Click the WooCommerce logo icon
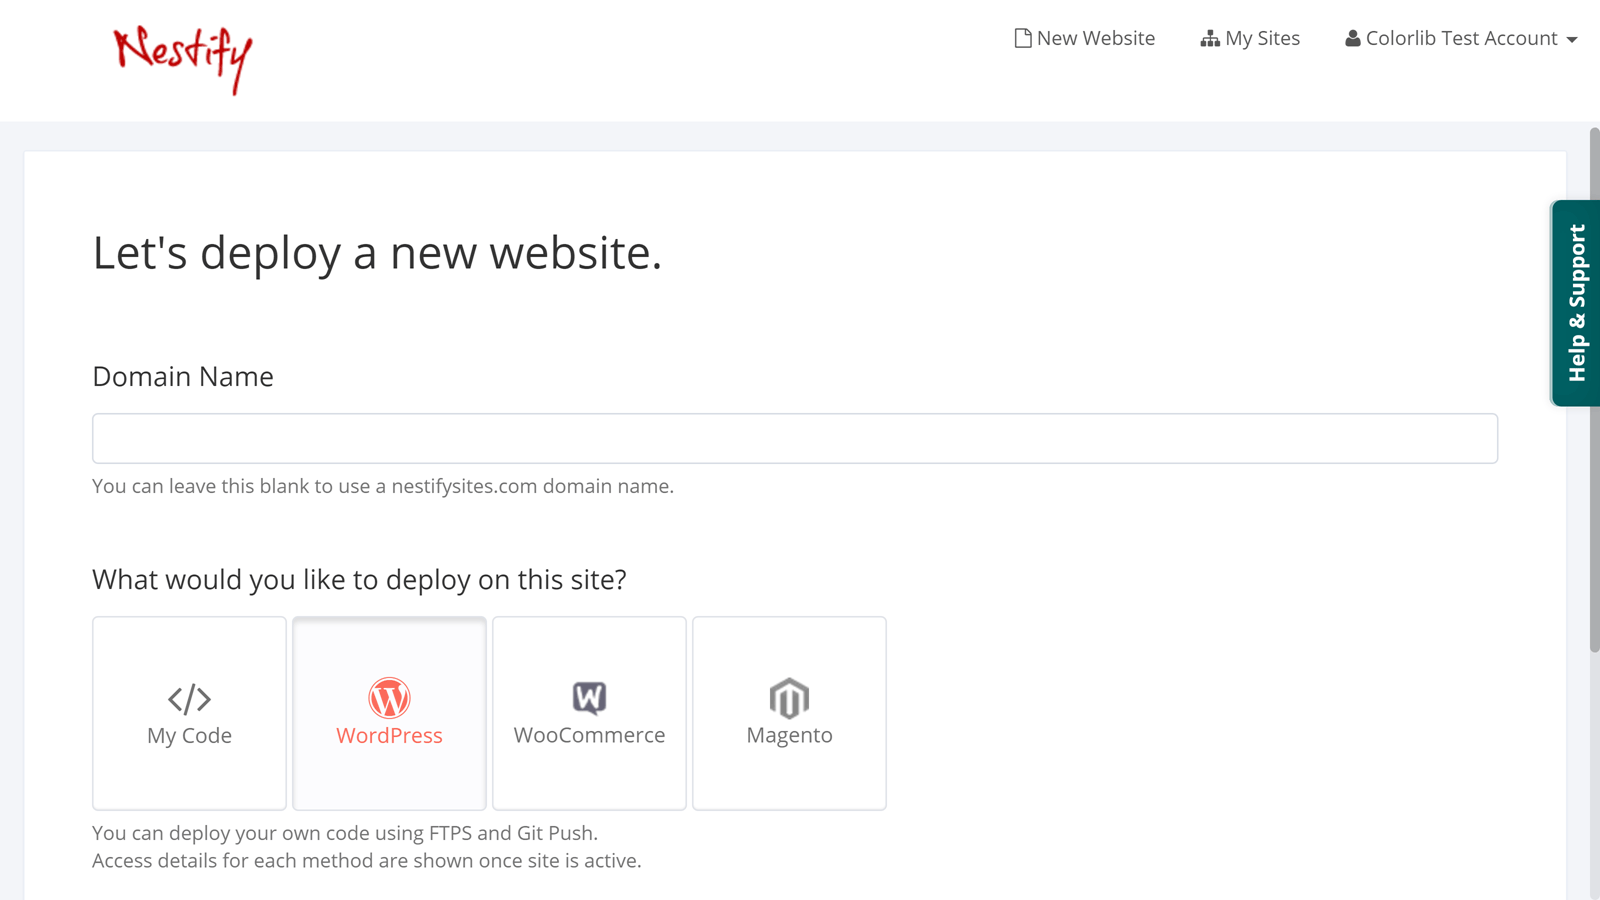This screenshot has width=1600, height=900. (x=589, y=699)
